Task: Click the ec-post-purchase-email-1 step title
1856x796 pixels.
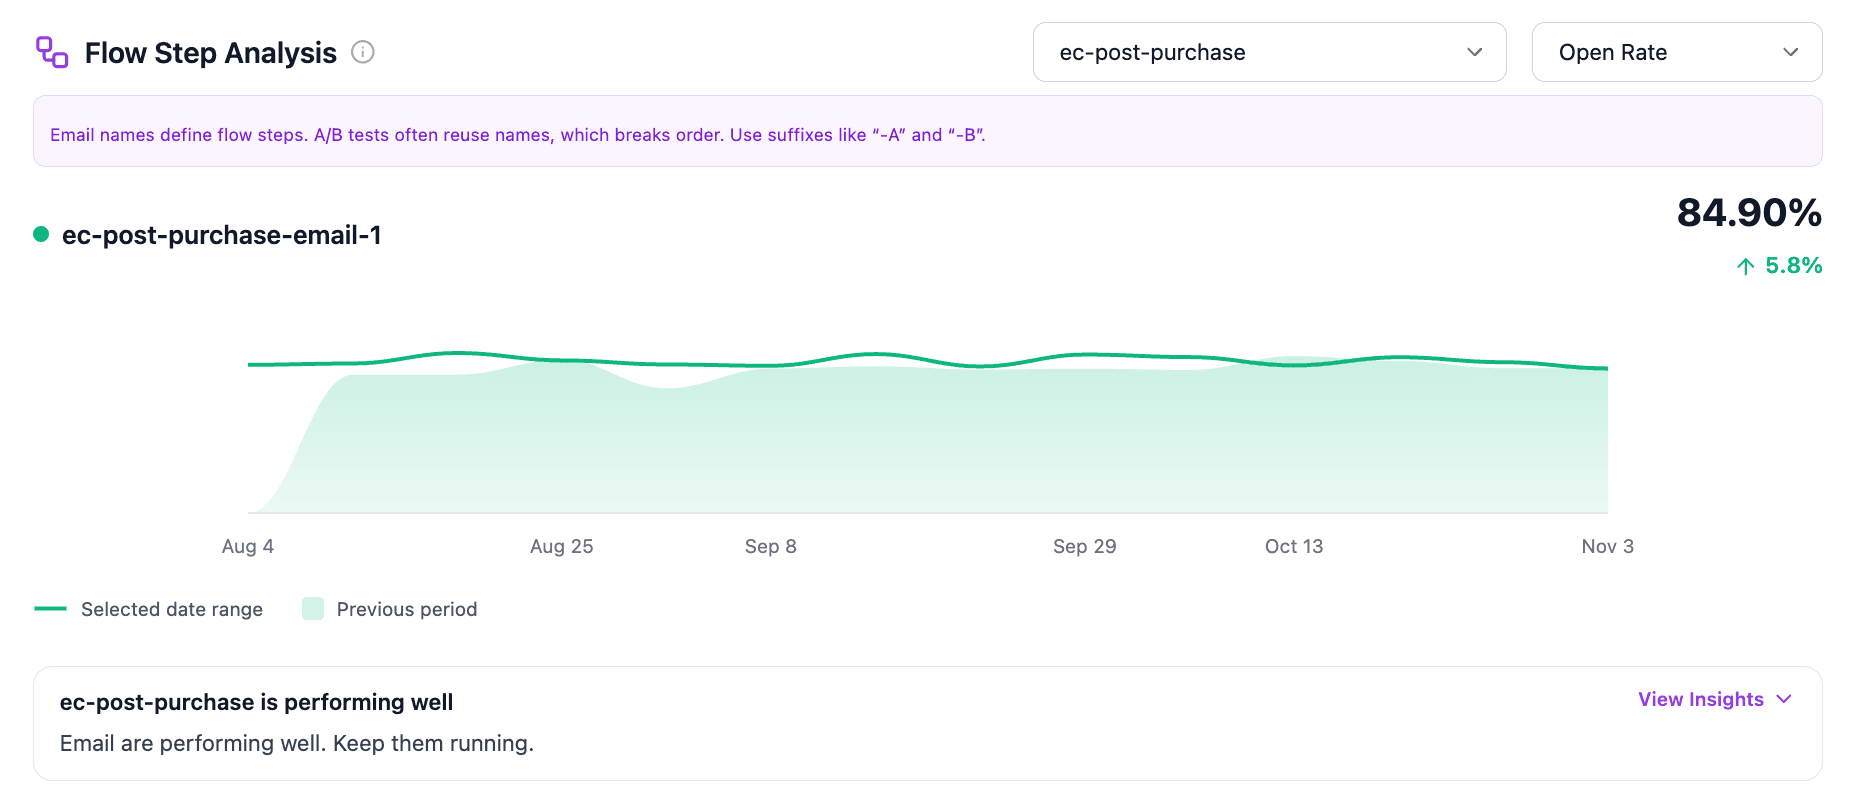Action: coord(222,235)
